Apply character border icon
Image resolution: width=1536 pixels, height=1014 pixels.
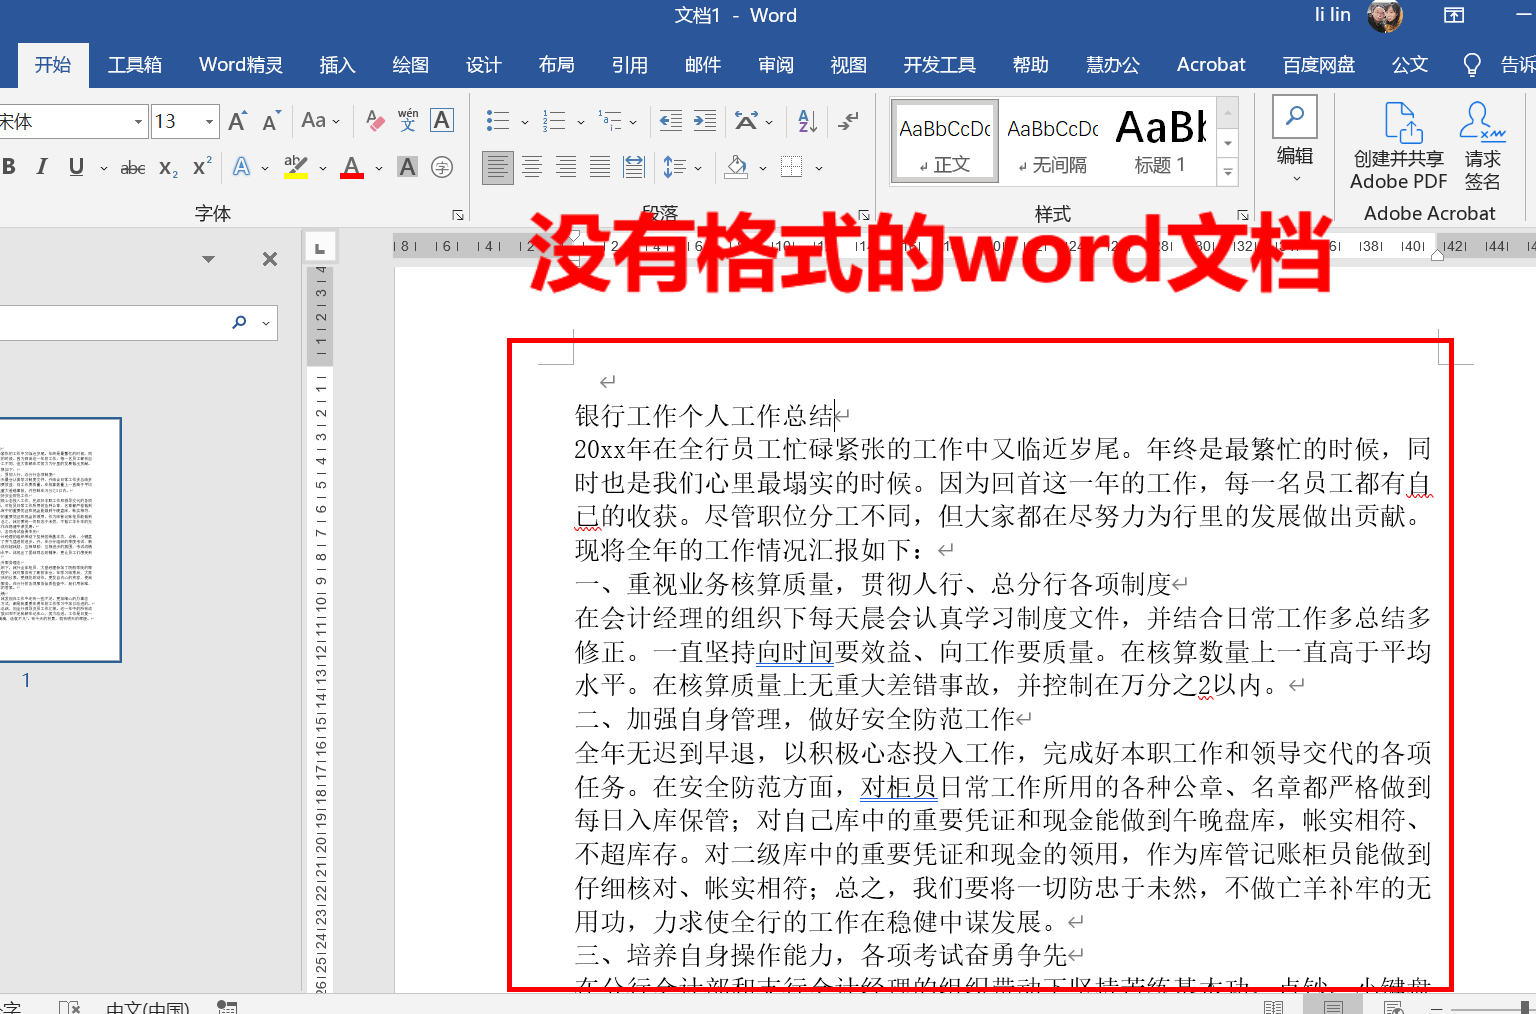(442, 121)
